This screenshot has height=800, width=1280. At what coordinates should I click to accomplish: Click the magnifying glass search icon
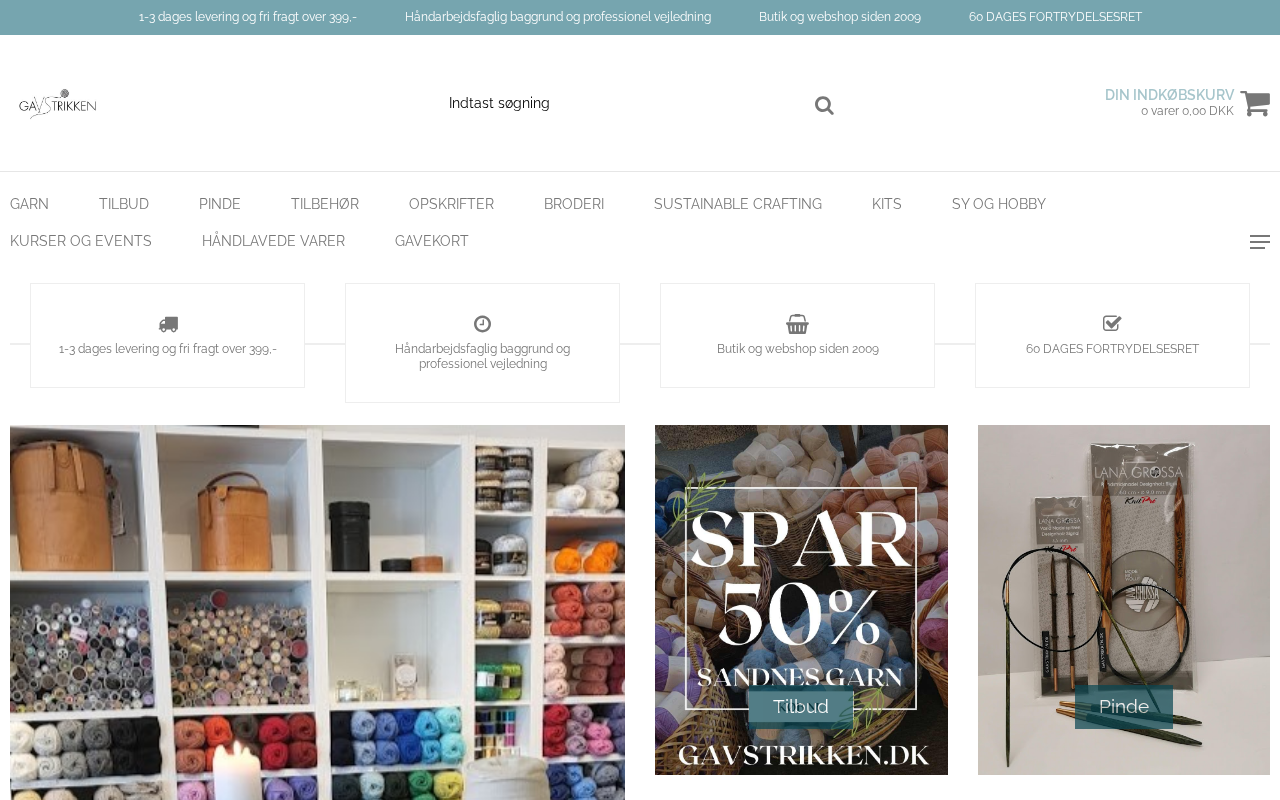824,106
